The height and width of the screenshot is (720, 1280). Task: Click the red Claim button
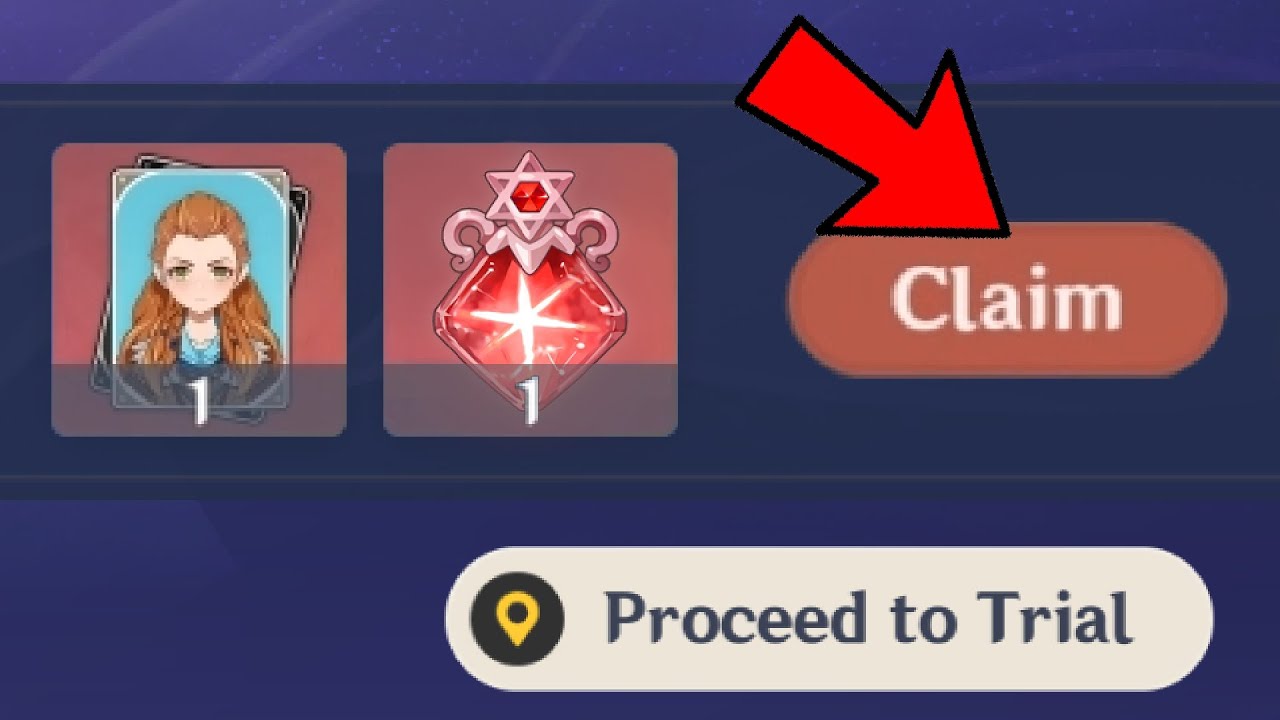1007,300
